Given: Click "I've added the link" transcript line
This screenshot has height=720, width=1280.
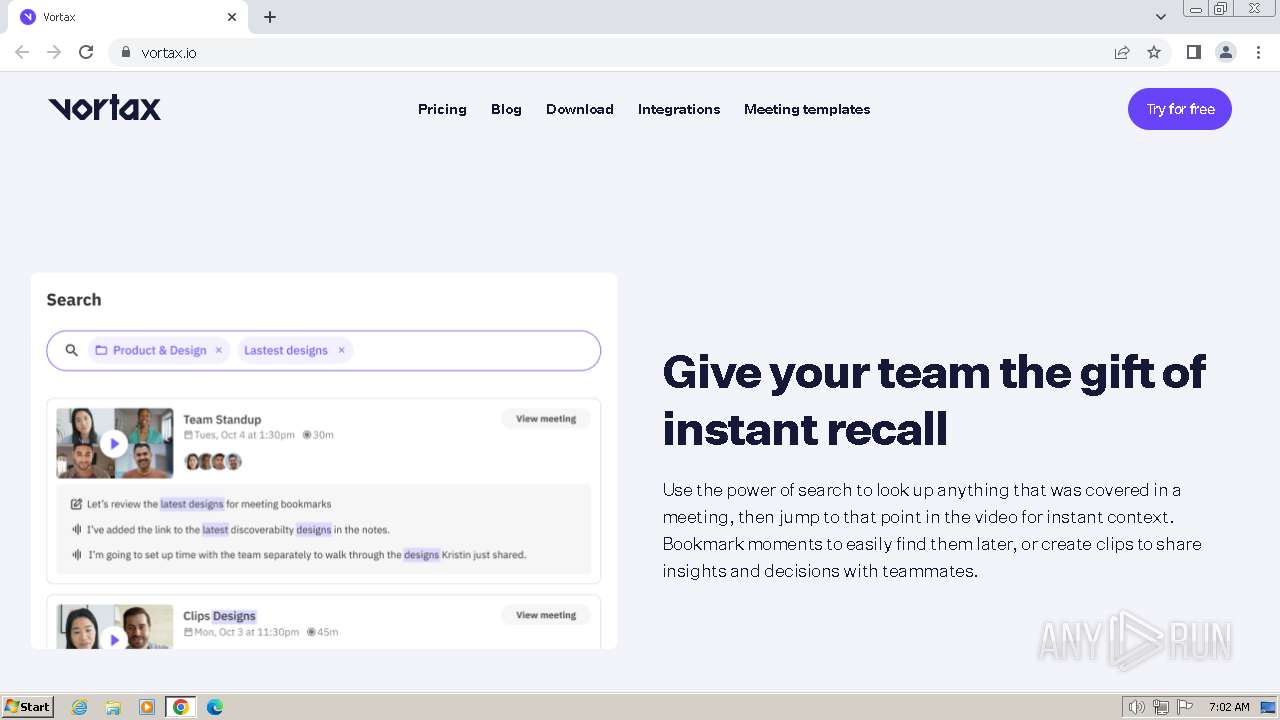Looking at the screenshot, I should tap(238, 530).
